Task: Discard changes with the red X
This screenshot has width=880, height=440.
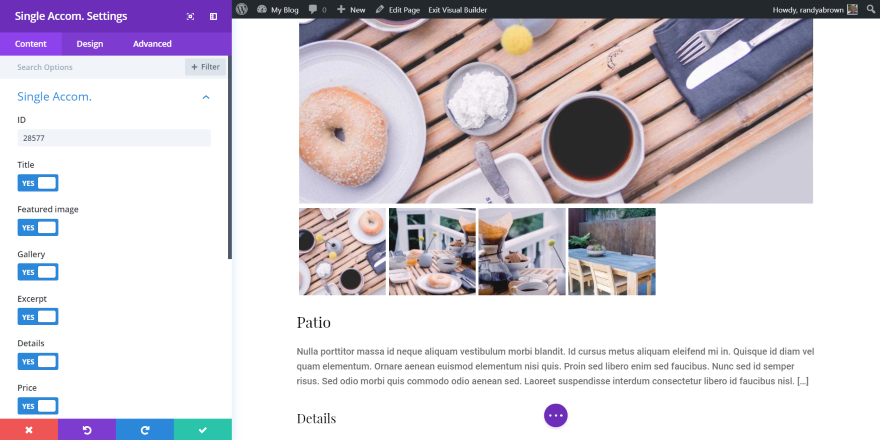Action: click(x=29, y=430)
